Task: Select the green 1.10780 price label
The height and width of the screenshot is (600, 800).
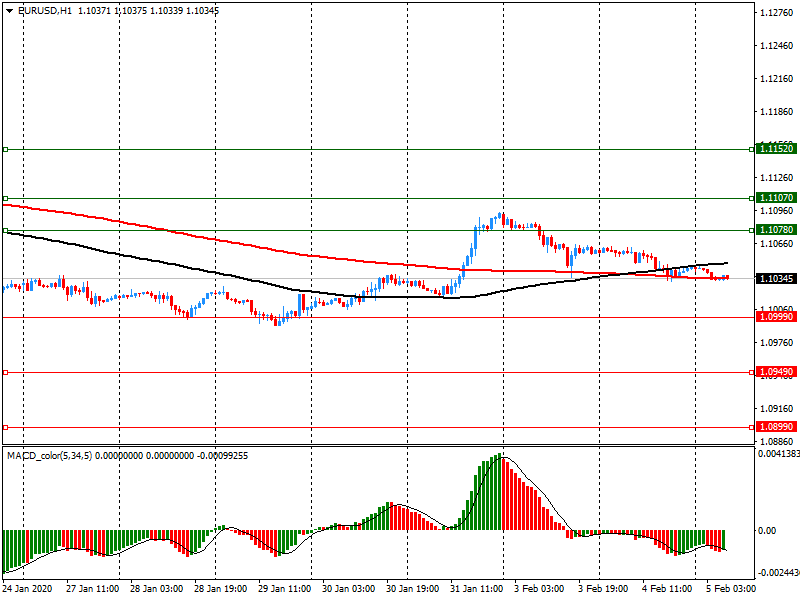Action: [x=776, y=230]
